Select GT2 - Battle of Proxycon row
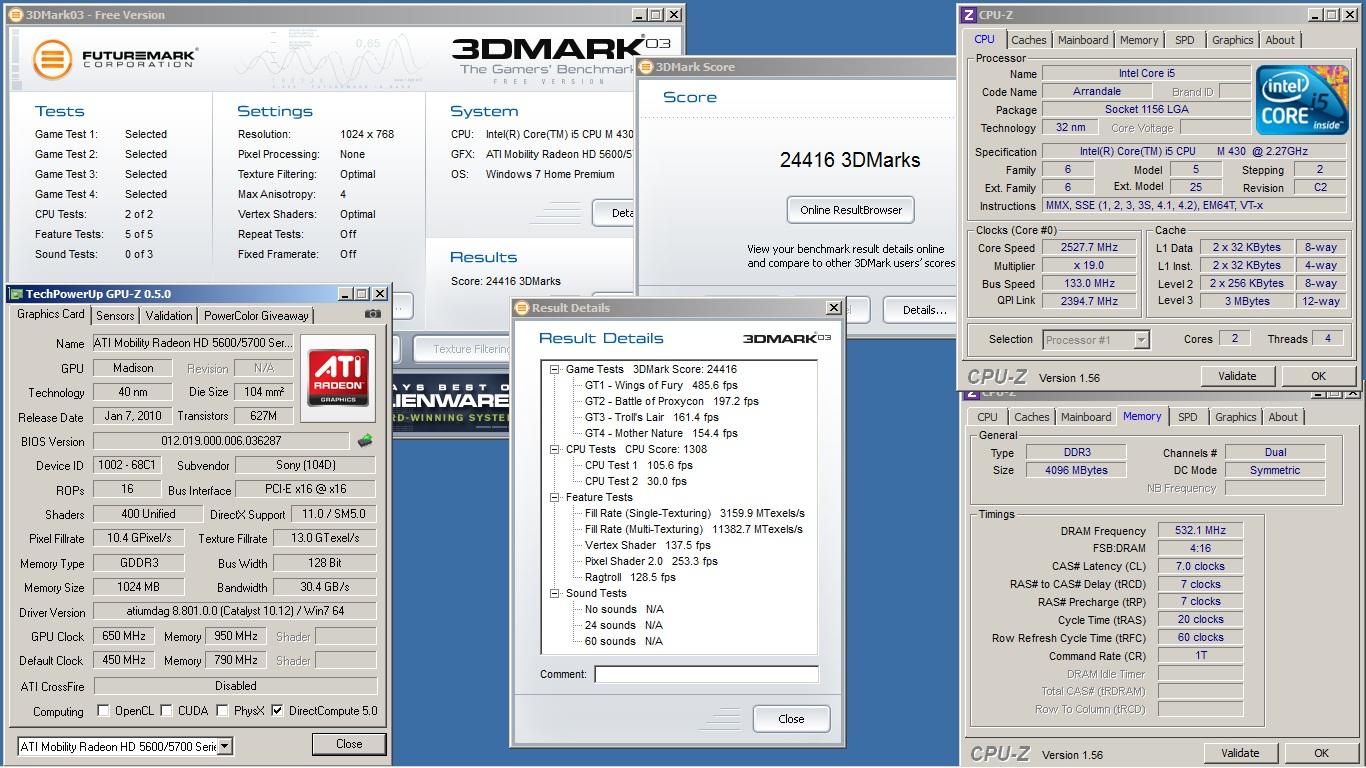 coord(671,401)
